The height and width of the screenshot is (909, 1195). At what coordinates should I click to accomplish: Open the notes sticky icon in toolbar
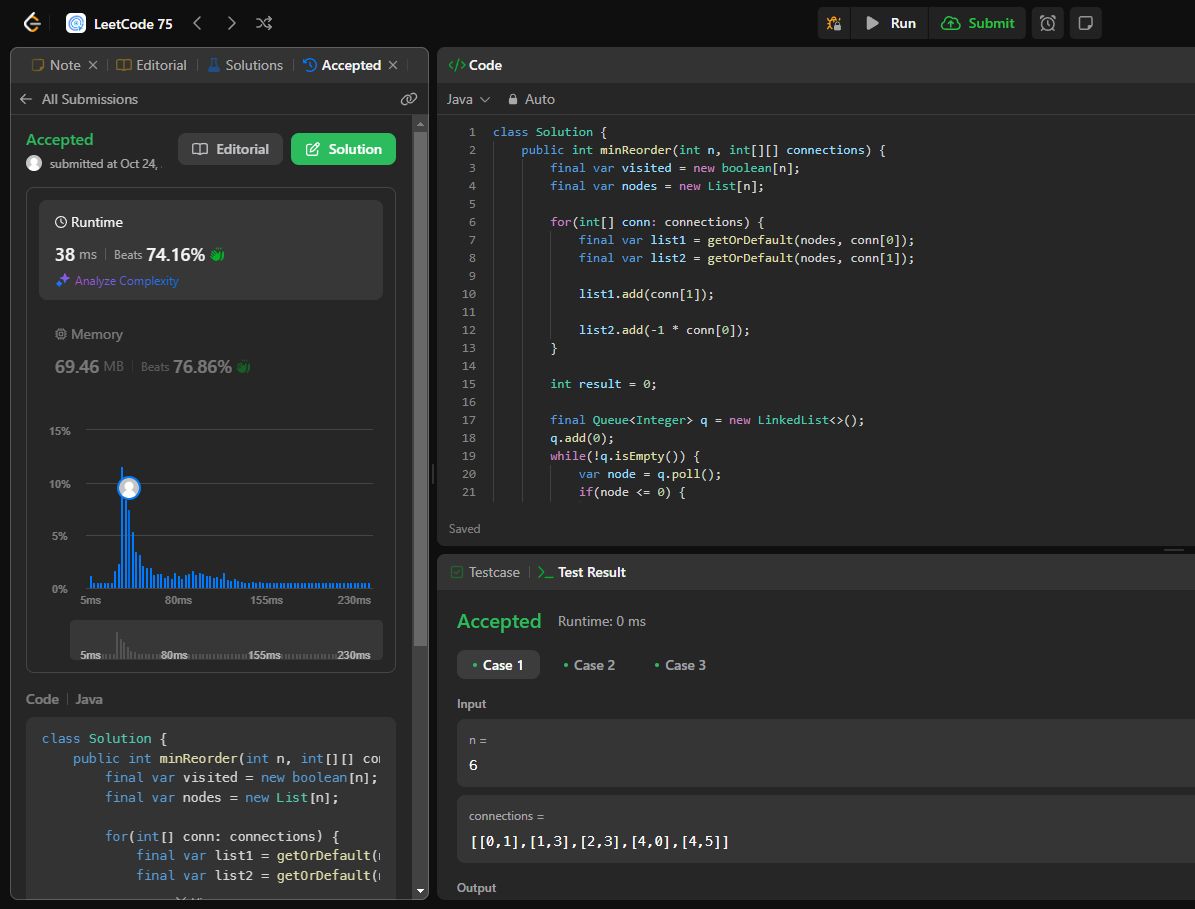(x=1086, y=23)
